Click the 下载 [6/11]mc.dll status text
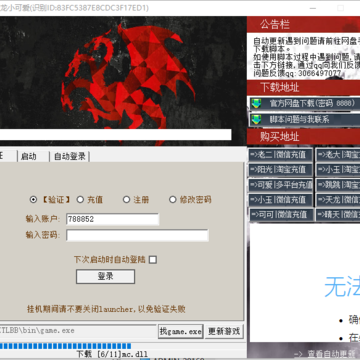Screen dimensions: 360x360 tap(112, 354)
